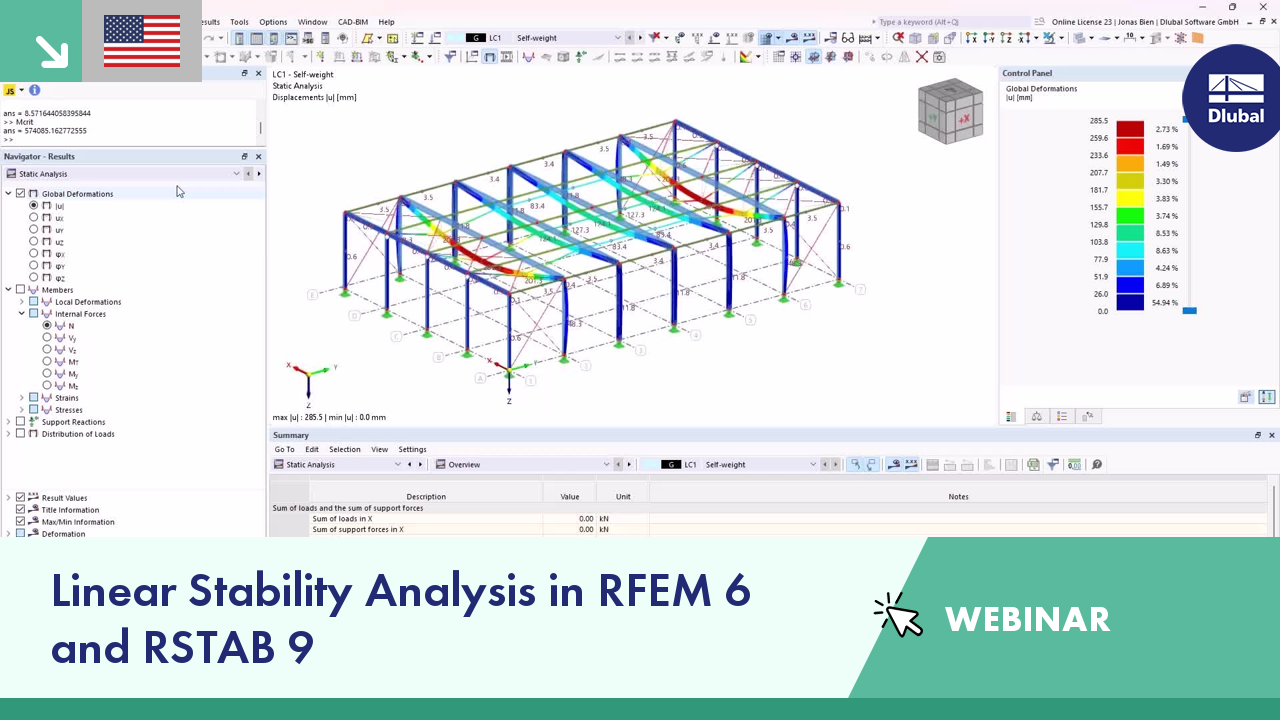The image size is (1280, 720).
Task: Expand the Strains tree item
Action: 22,397
